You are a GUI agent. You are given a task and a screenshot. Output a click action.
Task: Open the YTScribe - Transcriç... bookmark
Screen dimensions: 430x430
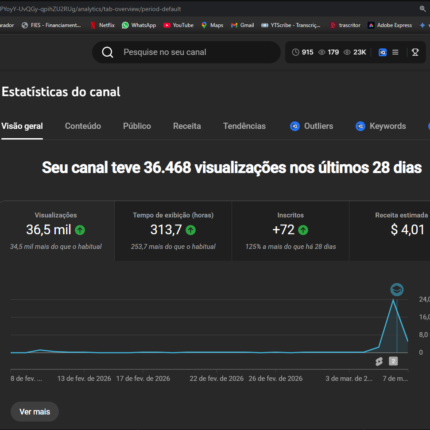pyautogui.click(x=291, y=25)
